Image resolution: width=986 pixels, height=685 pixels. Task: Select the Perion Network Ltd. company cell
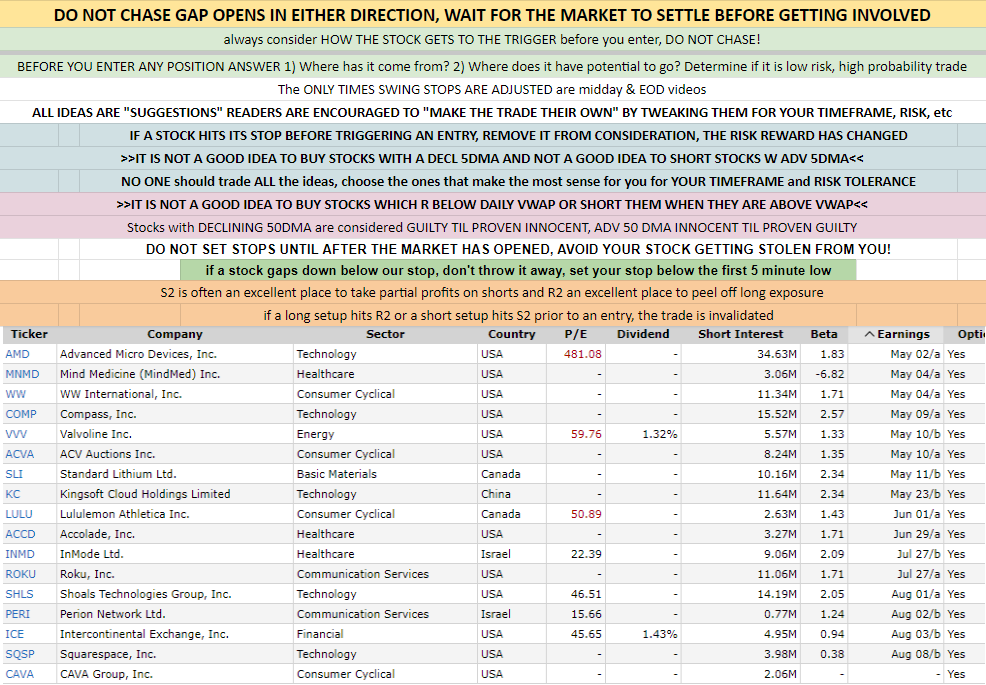click(175, 615)
